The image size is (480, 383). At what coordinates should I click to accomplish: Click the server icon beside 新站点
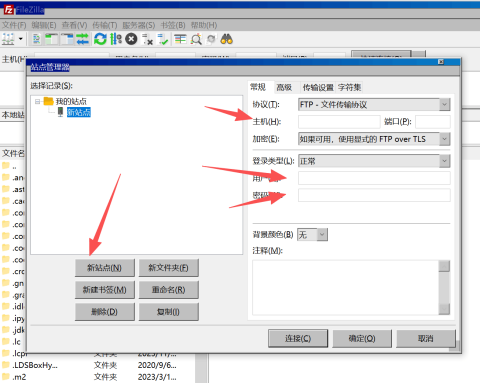tap(60, 112)
